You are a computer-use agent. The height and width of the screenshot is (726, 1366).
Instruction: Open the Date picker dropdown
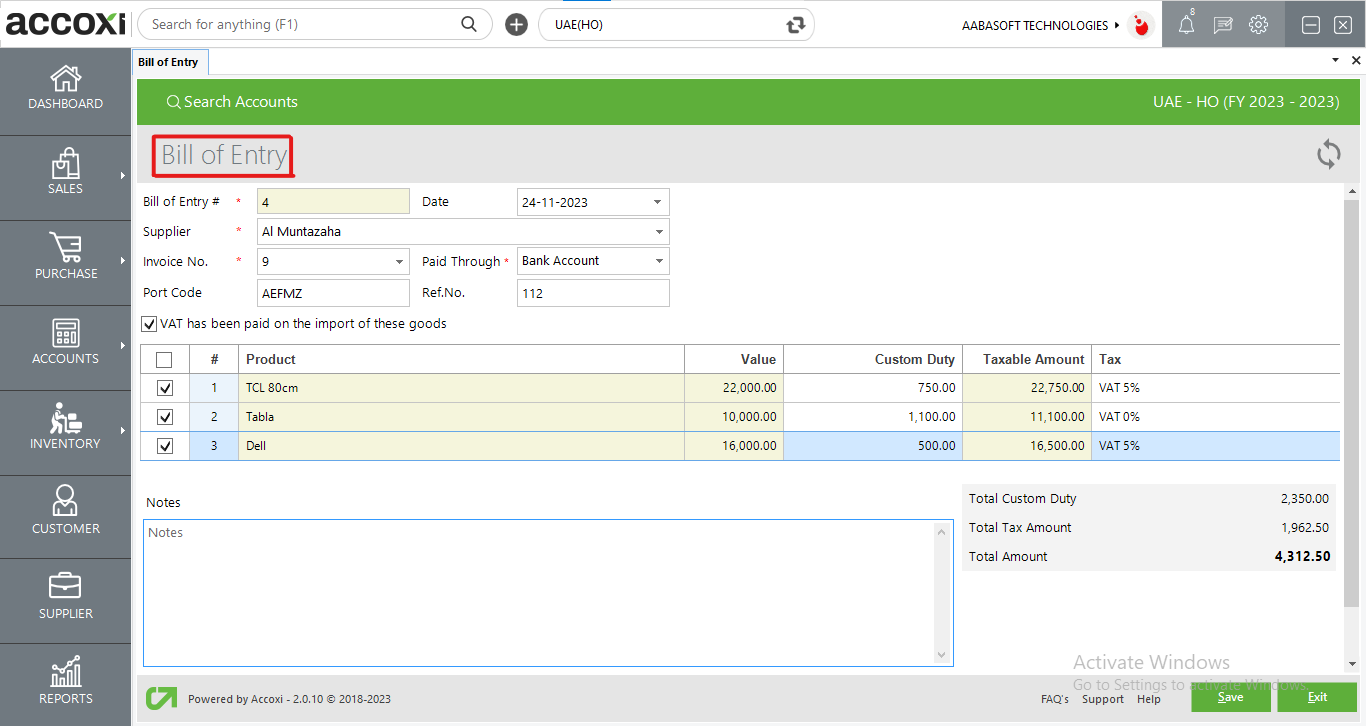pyautogui.click(x=657, y=202)
